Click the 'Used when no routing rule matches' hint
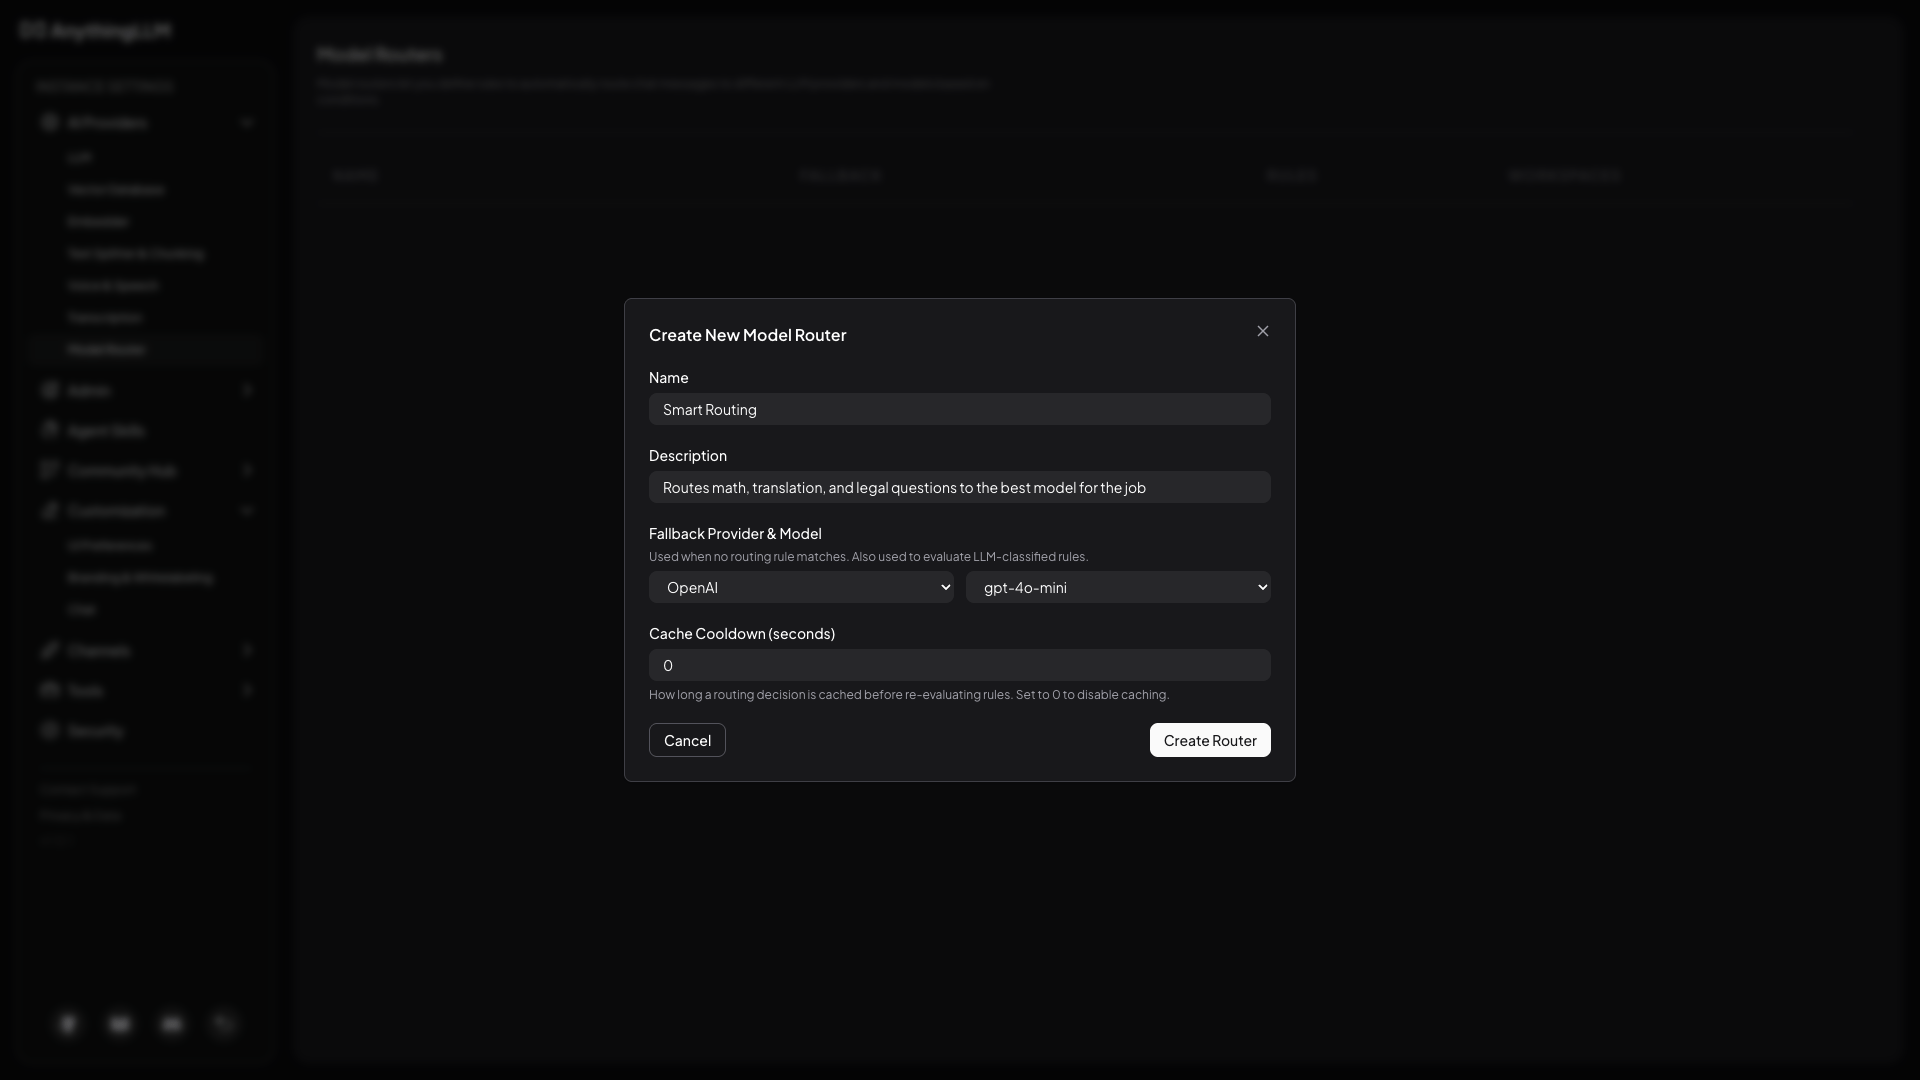 [x=868, y=557]
